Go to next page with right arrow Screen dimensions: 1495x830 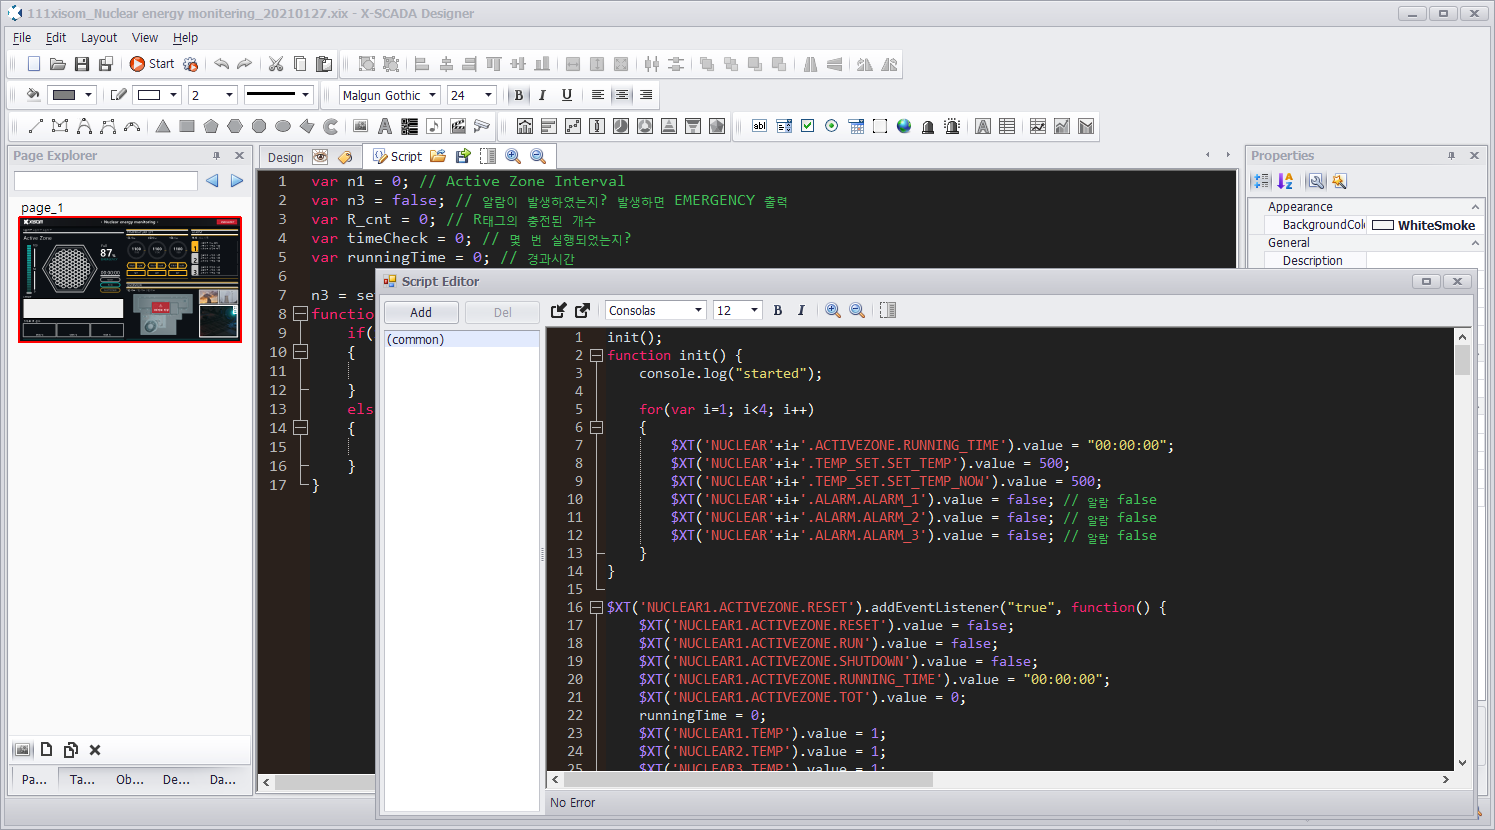[237, 181]
